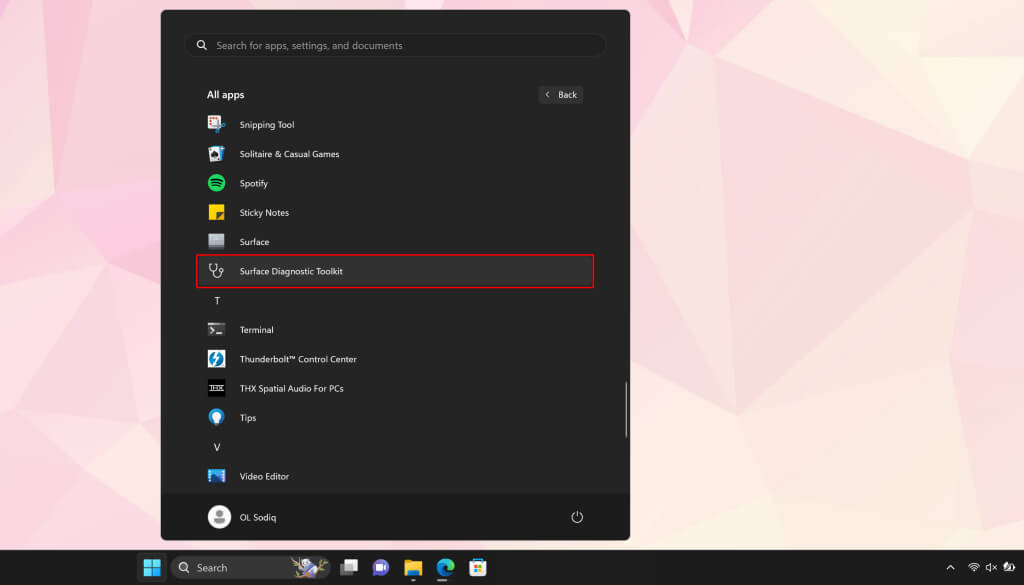Open the Sticky Notes app
Image resolution: width=1024 pixels, height=585 pixels.
click(263, 213)
